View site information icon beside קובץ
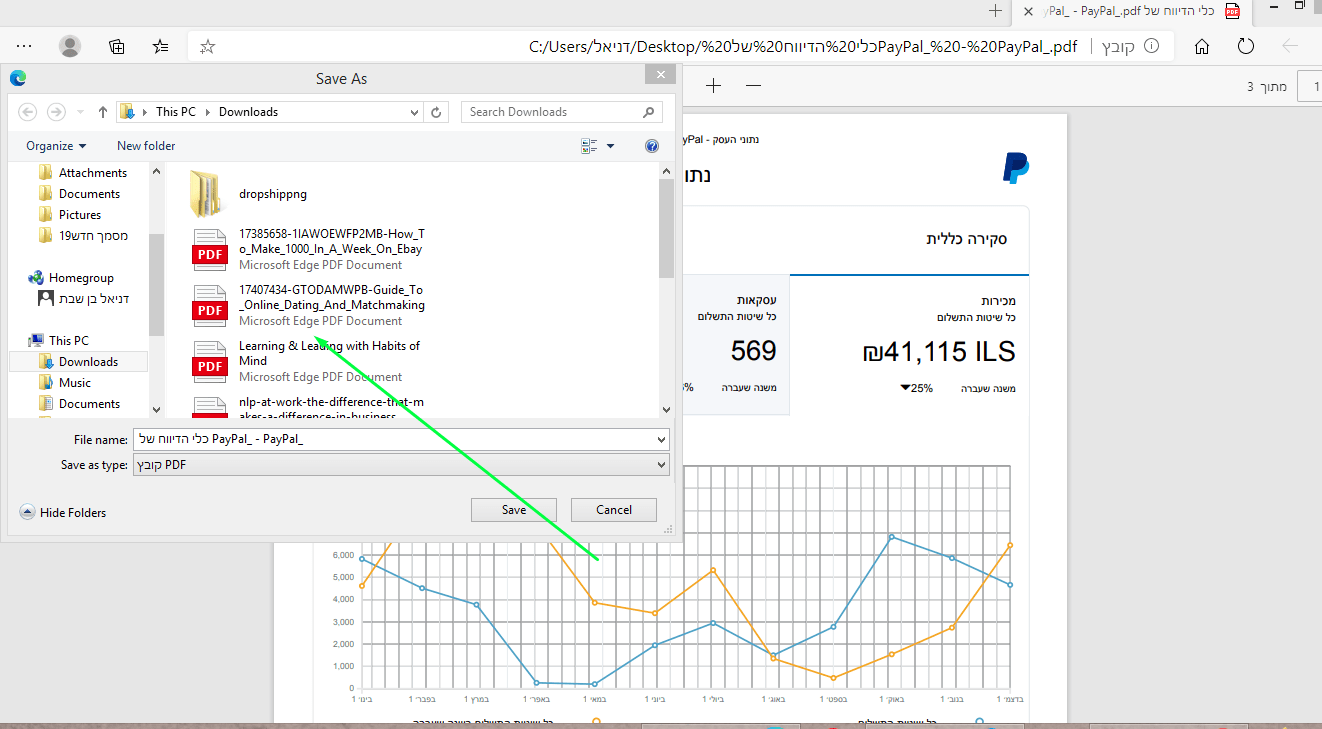The height and width of the screenshot is (729, 1322). (1151, 46)
